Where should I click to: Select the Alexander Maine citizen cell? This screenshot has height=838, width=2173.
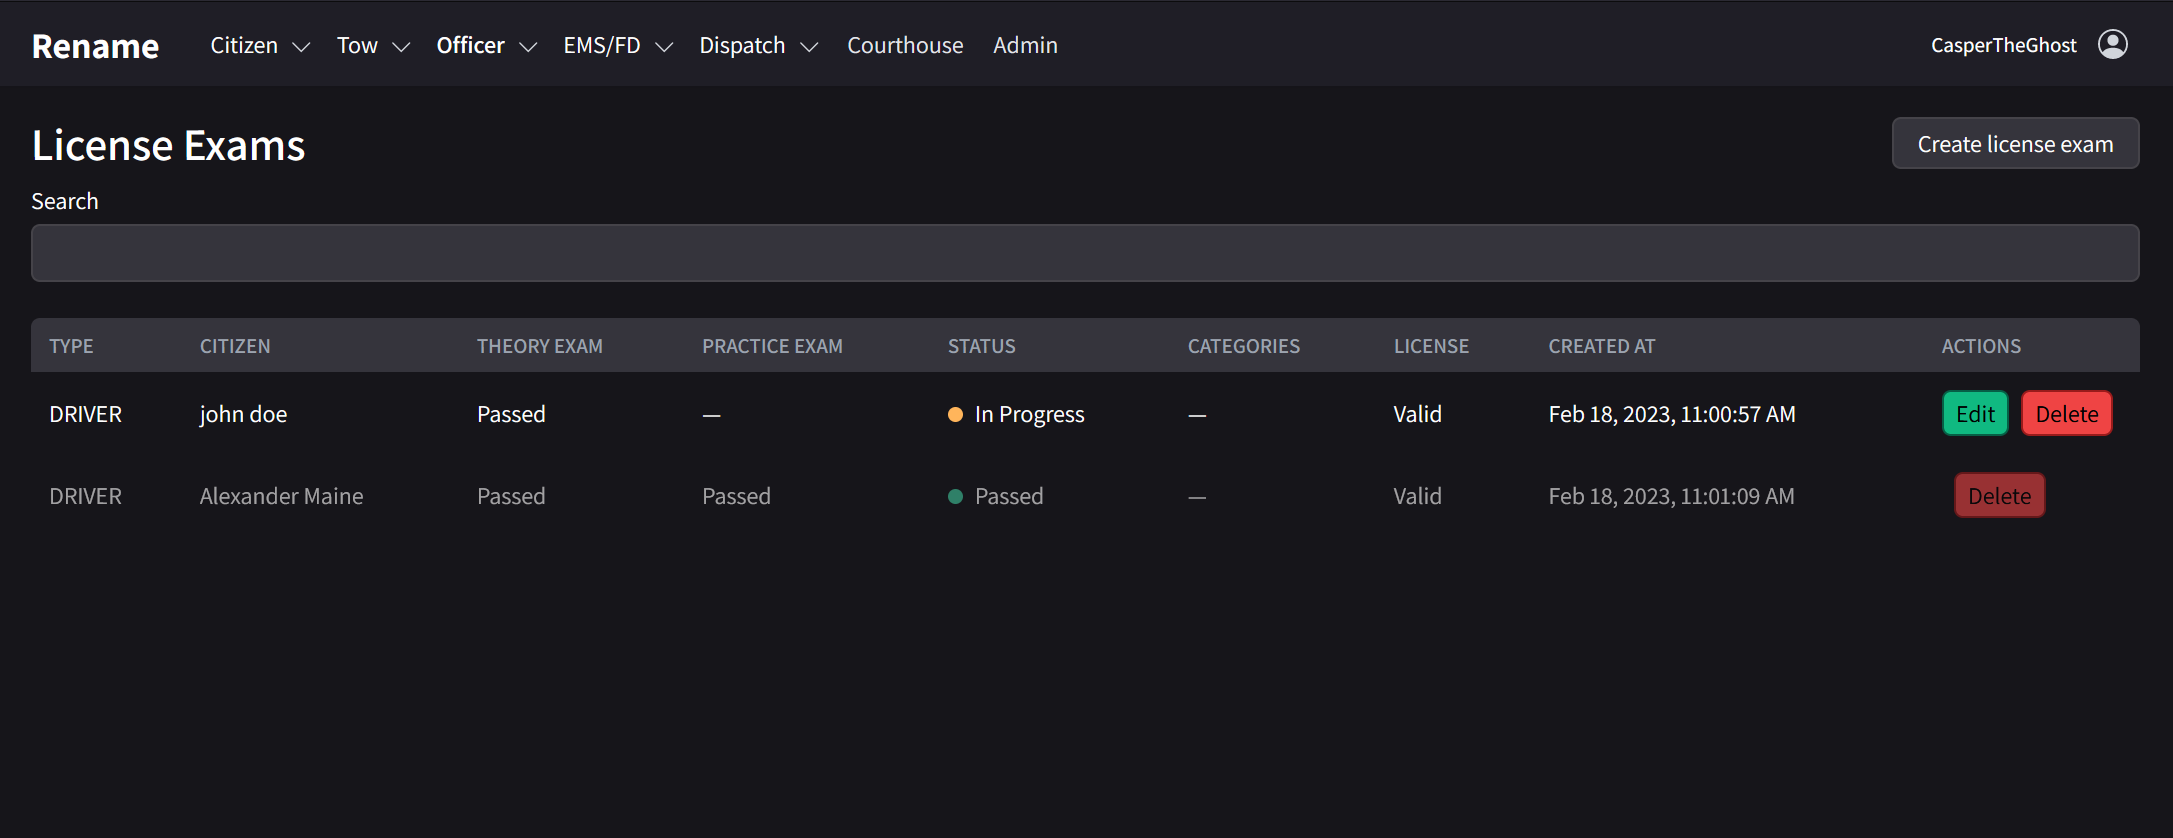pyautogui.click(x=281, y=496)
